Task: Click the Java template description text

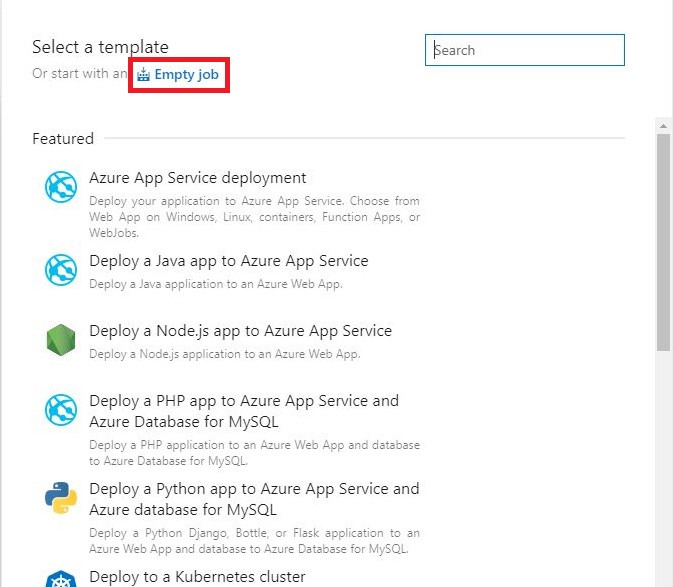Action: coord(216,284)
